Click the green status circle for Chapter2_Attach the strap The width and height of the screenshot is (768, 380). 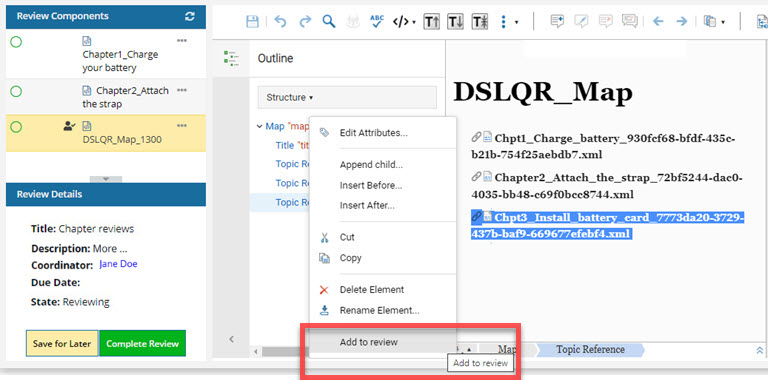(x=16, y=91)
